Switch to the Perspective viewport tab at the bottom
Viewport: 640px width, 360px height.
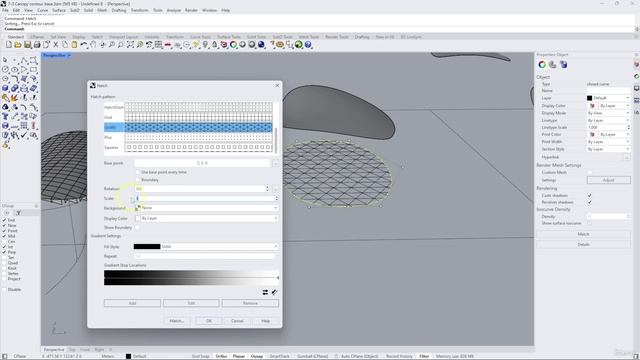tap(54, 350)
